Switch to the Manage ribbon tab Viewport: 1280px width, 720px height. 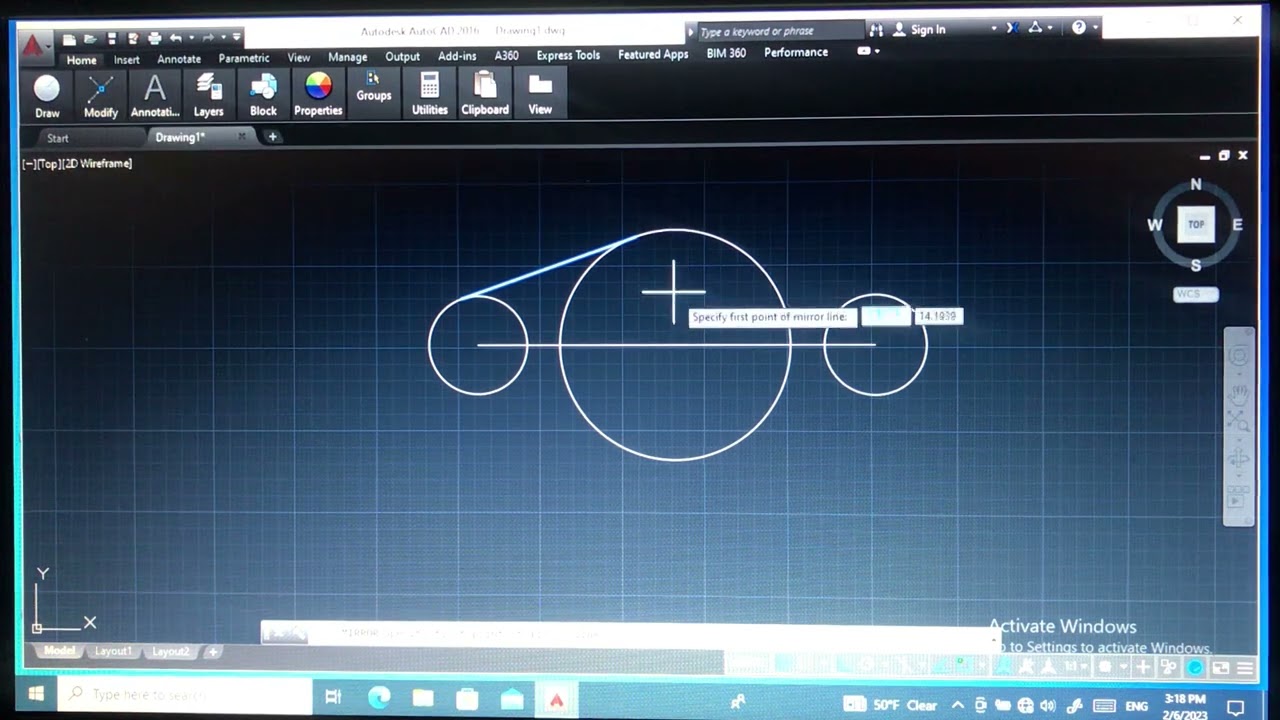(x=348, y=57)
